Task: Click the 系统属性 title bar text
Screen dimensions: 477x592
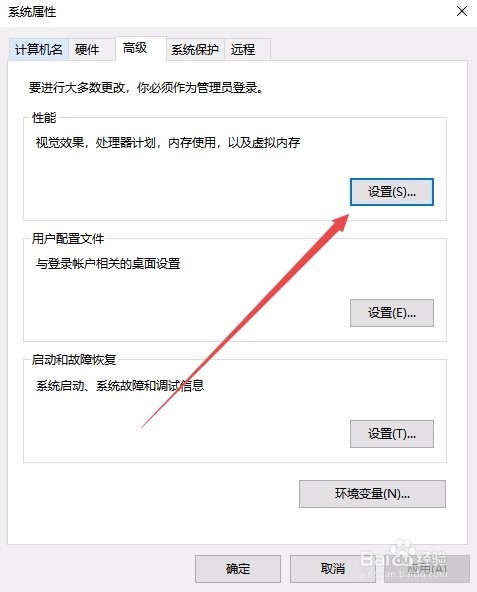Action: (32, 12)
